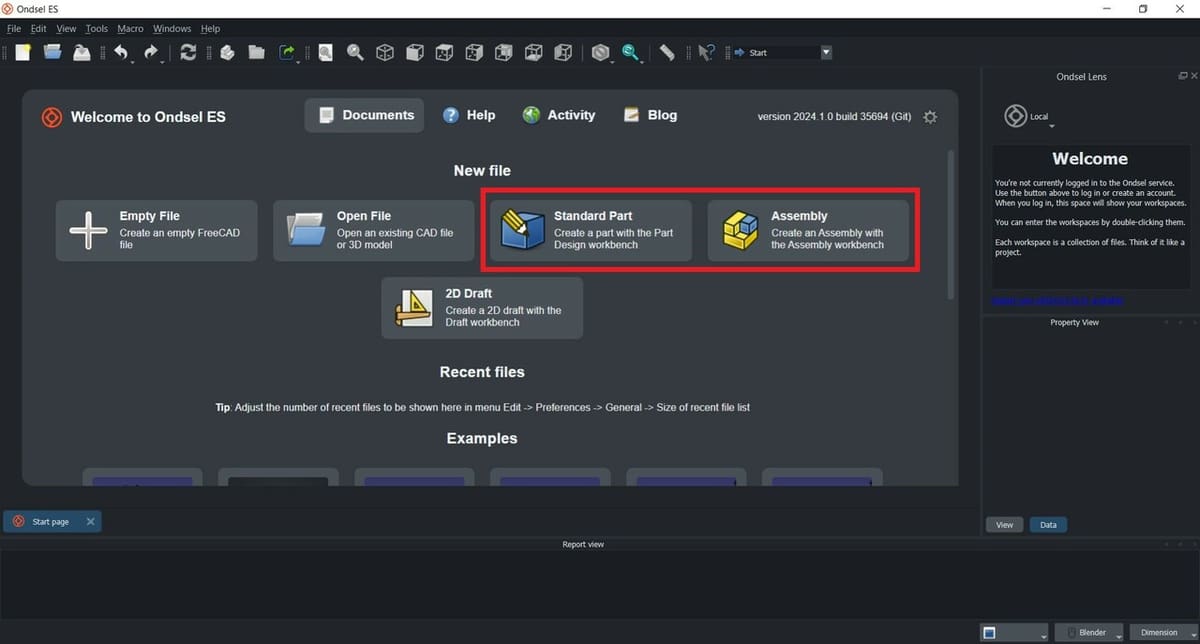Open the Windows menu
Viewport: 1200px width, 644px height.
click(x=172, y=29)
